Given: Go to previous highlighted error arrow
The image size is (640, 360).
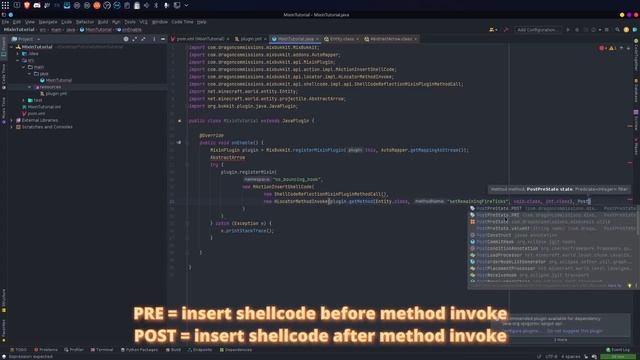Looking at the screenshot, I should tap(622, 48).
